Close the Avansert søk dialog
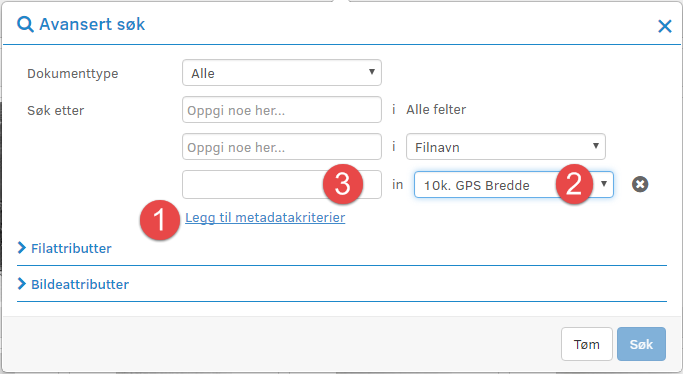684x374 pixels. click(665, 26)
